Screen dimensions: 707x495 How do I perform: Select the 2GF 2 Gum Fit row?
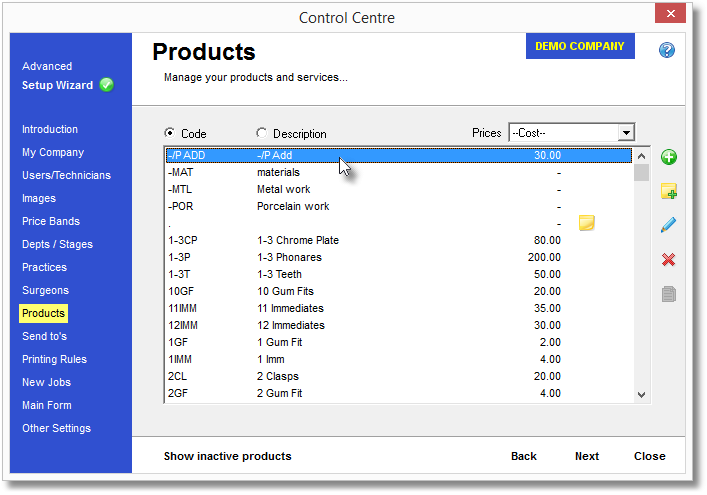[399, 394]
